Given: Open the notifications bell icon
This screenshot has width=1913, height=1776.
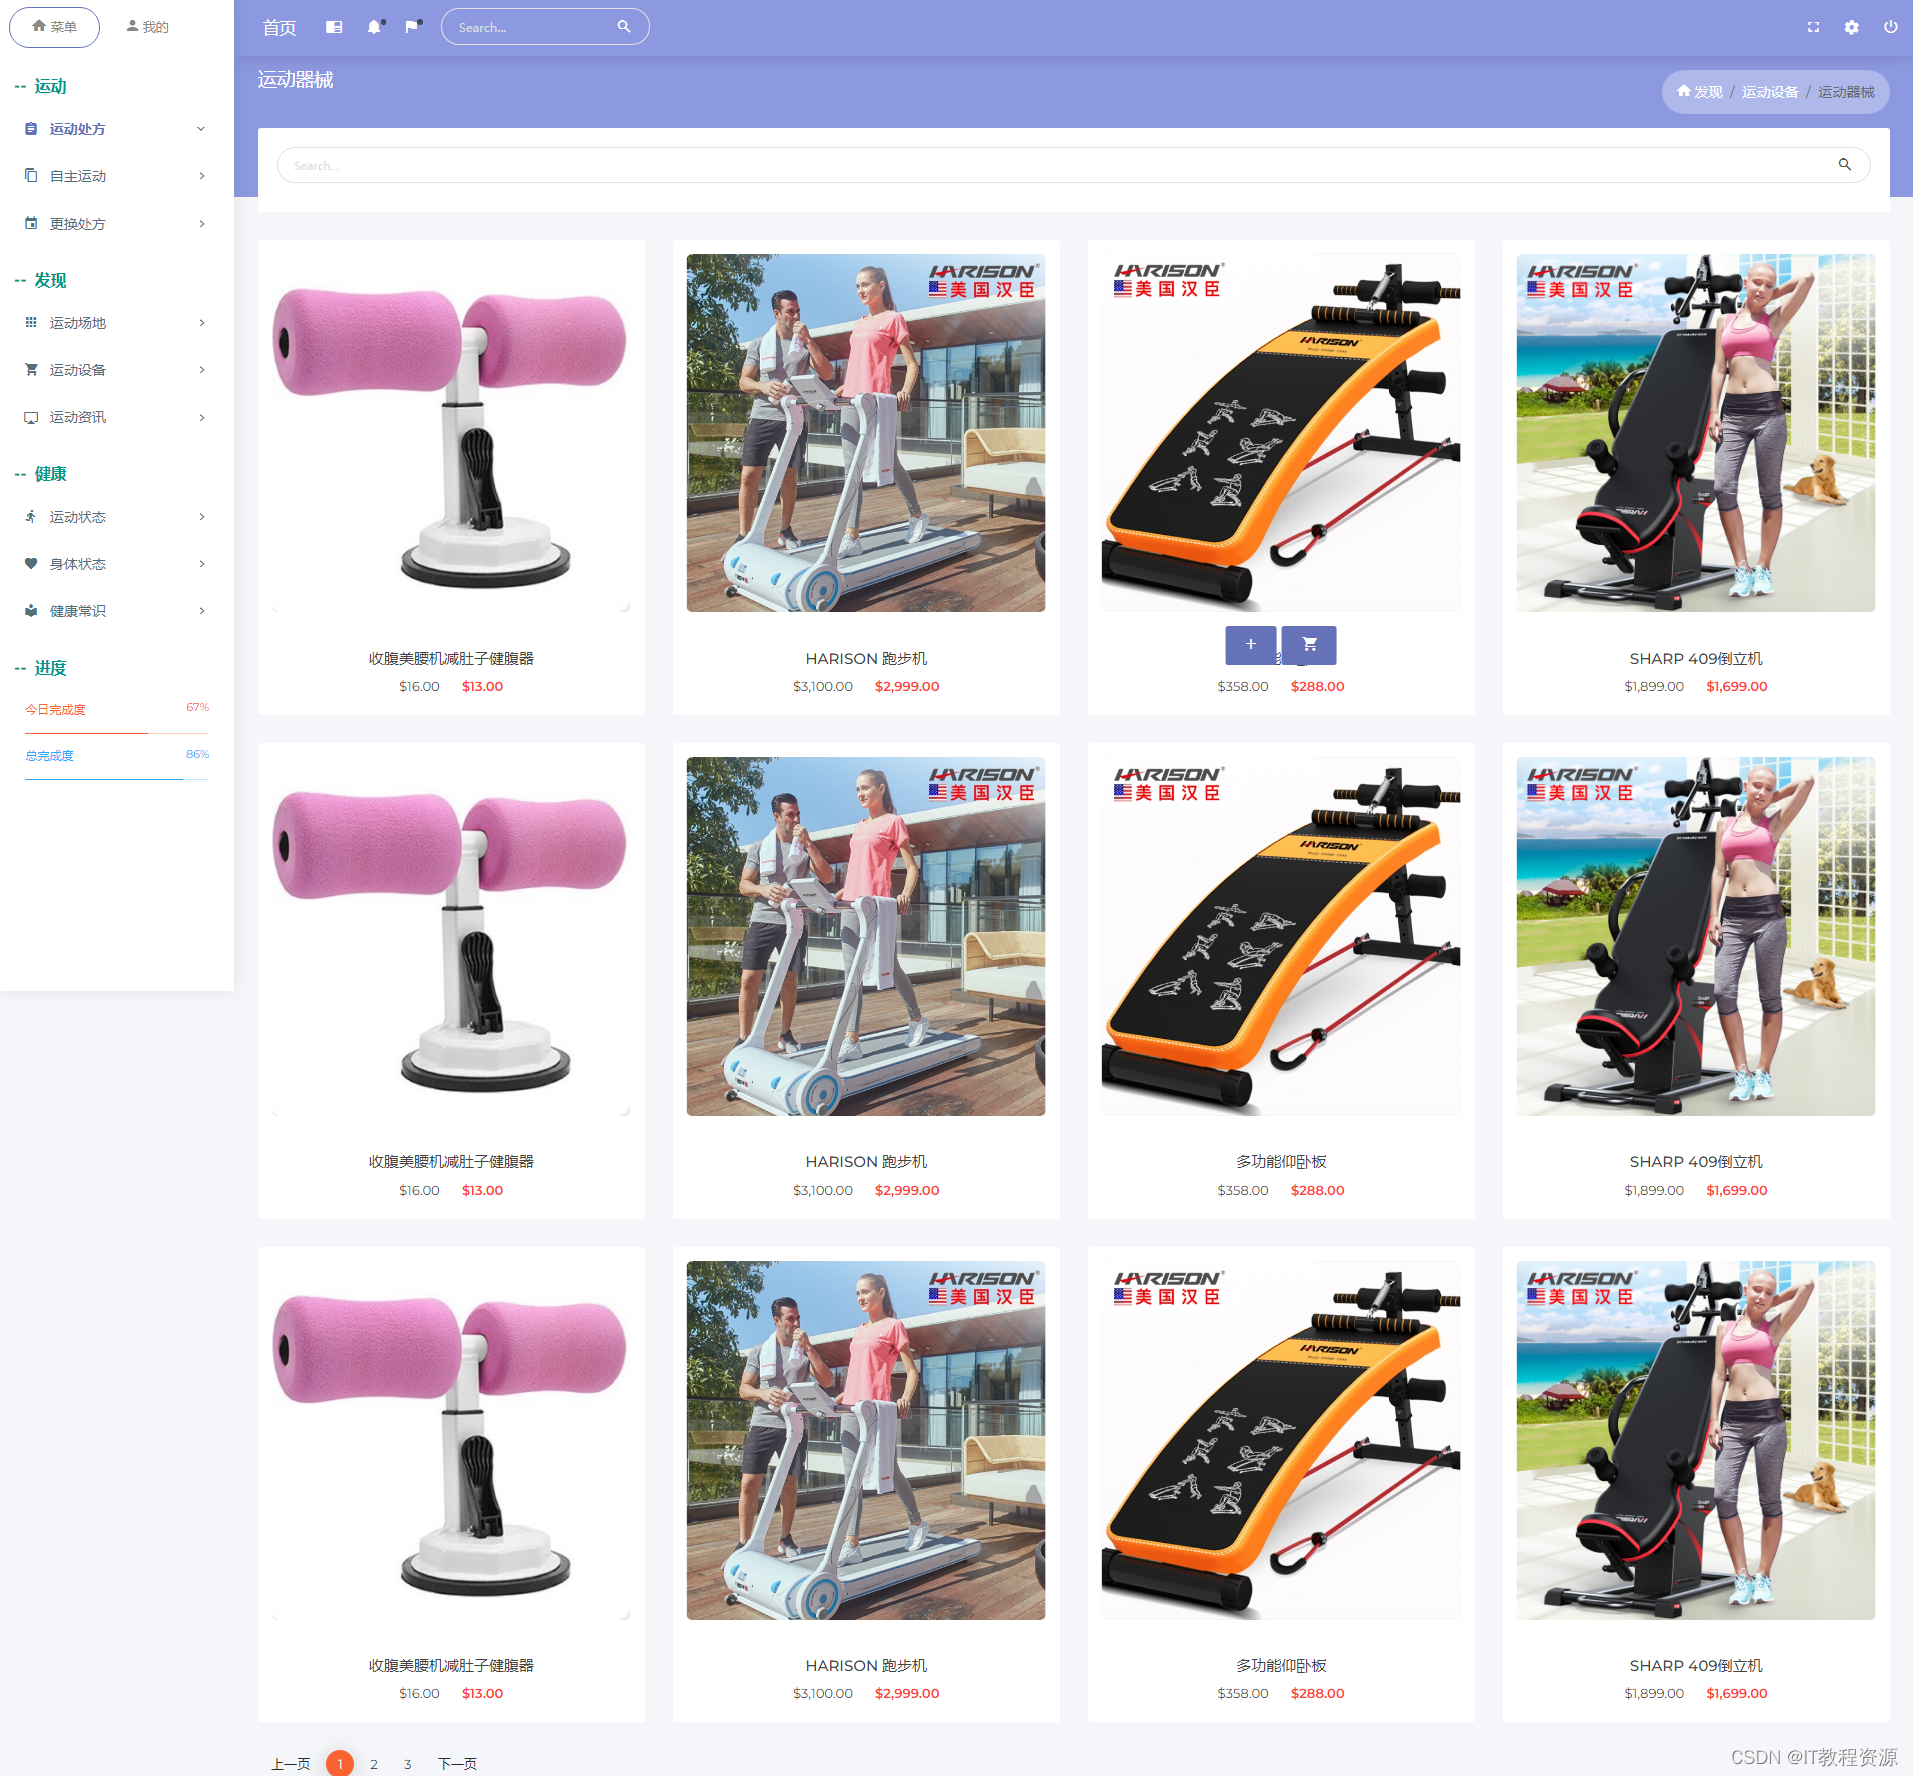Looking at the screenshot, I should [374, 27].
